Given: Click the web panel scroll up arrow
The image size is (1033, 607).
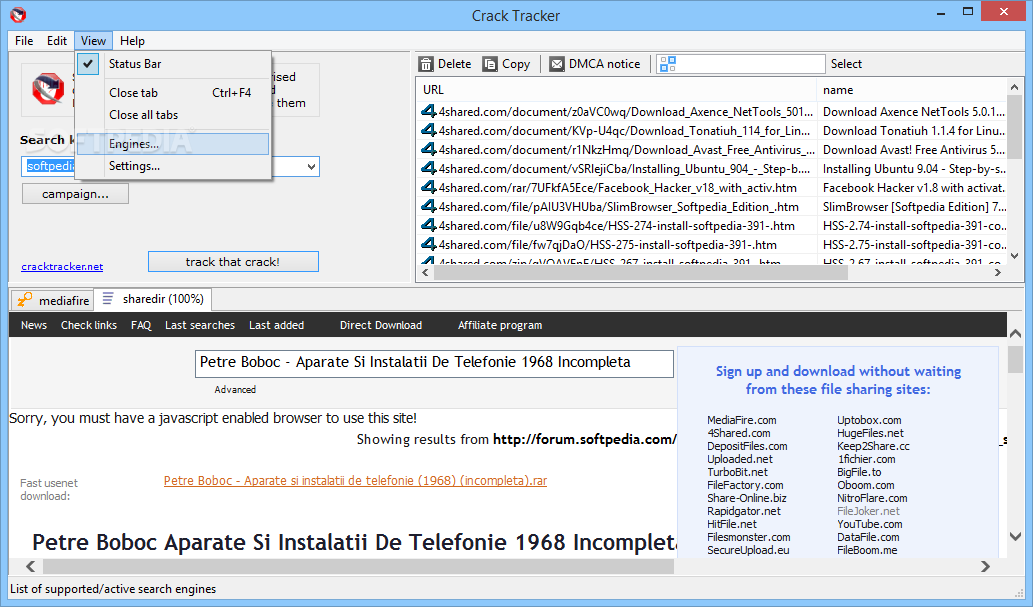Looking at the screenshot, I should click(x=1015, y=334).
